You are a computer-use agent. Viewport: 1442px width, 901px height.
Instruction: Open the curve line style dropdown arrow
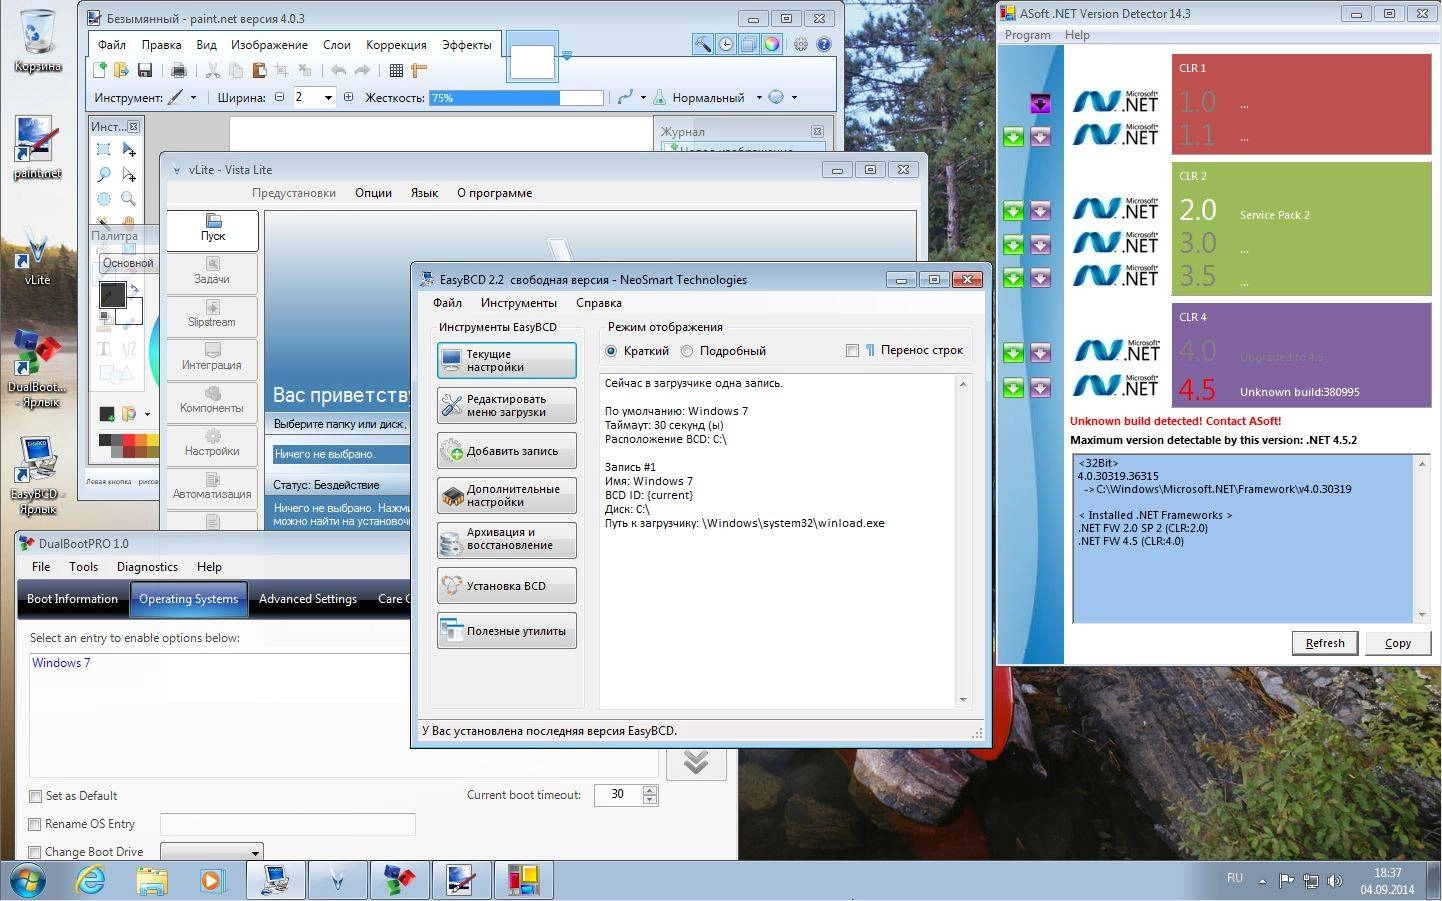tap(642, 98)
